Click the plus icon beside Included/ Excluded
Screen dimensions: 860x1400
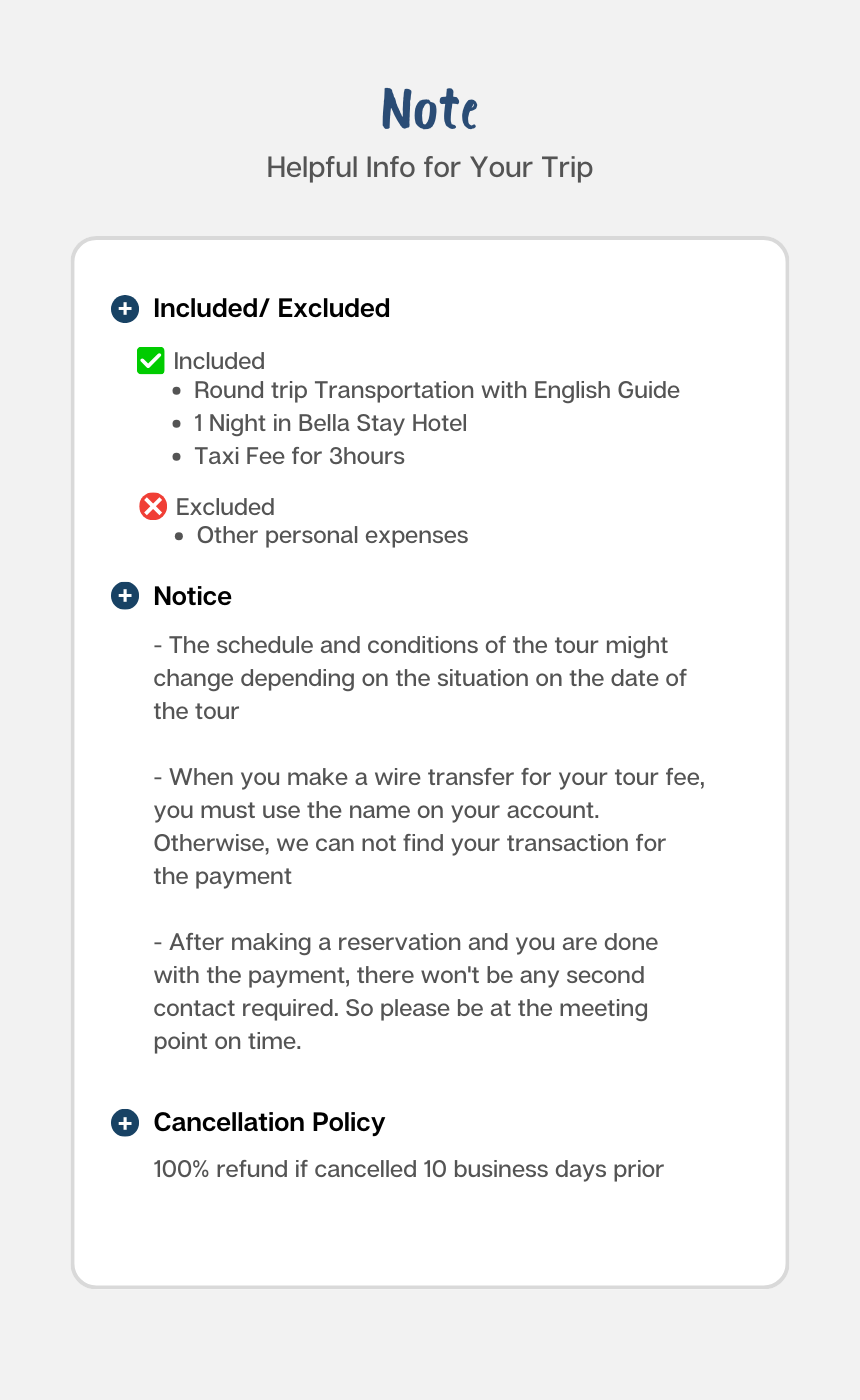(124, 309)
